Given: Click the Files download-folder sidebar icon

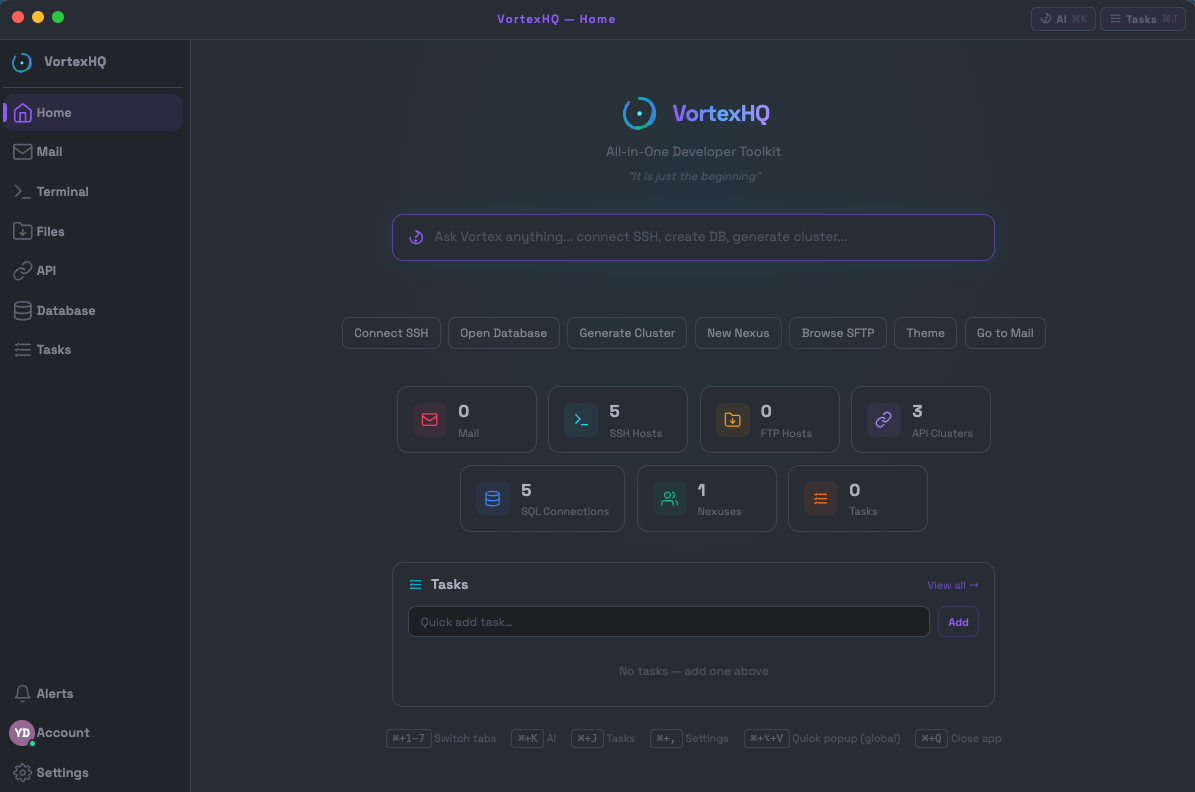Looking at the screenshot, I should tap(22, 231).
